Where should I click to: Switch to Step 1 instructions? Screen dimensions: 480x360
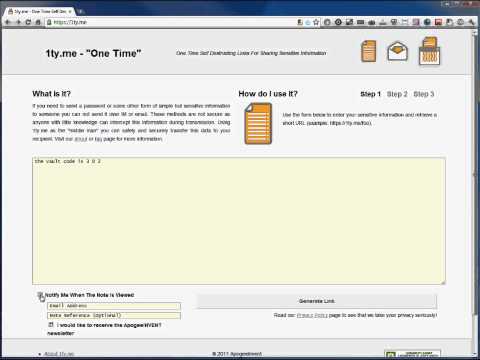coord(370,94)
